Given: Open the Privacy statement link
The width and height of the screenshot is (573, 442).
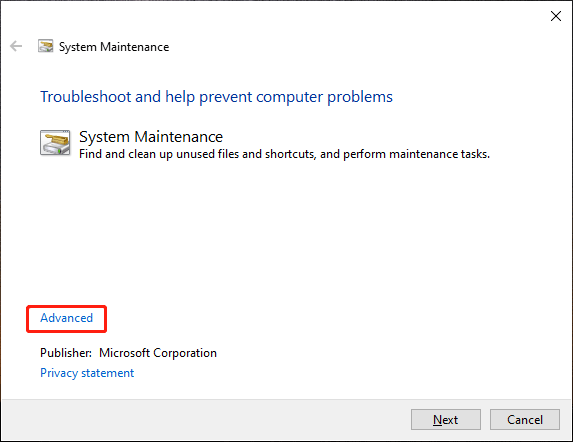Looking at the screenshot, I should click(87, 373).
